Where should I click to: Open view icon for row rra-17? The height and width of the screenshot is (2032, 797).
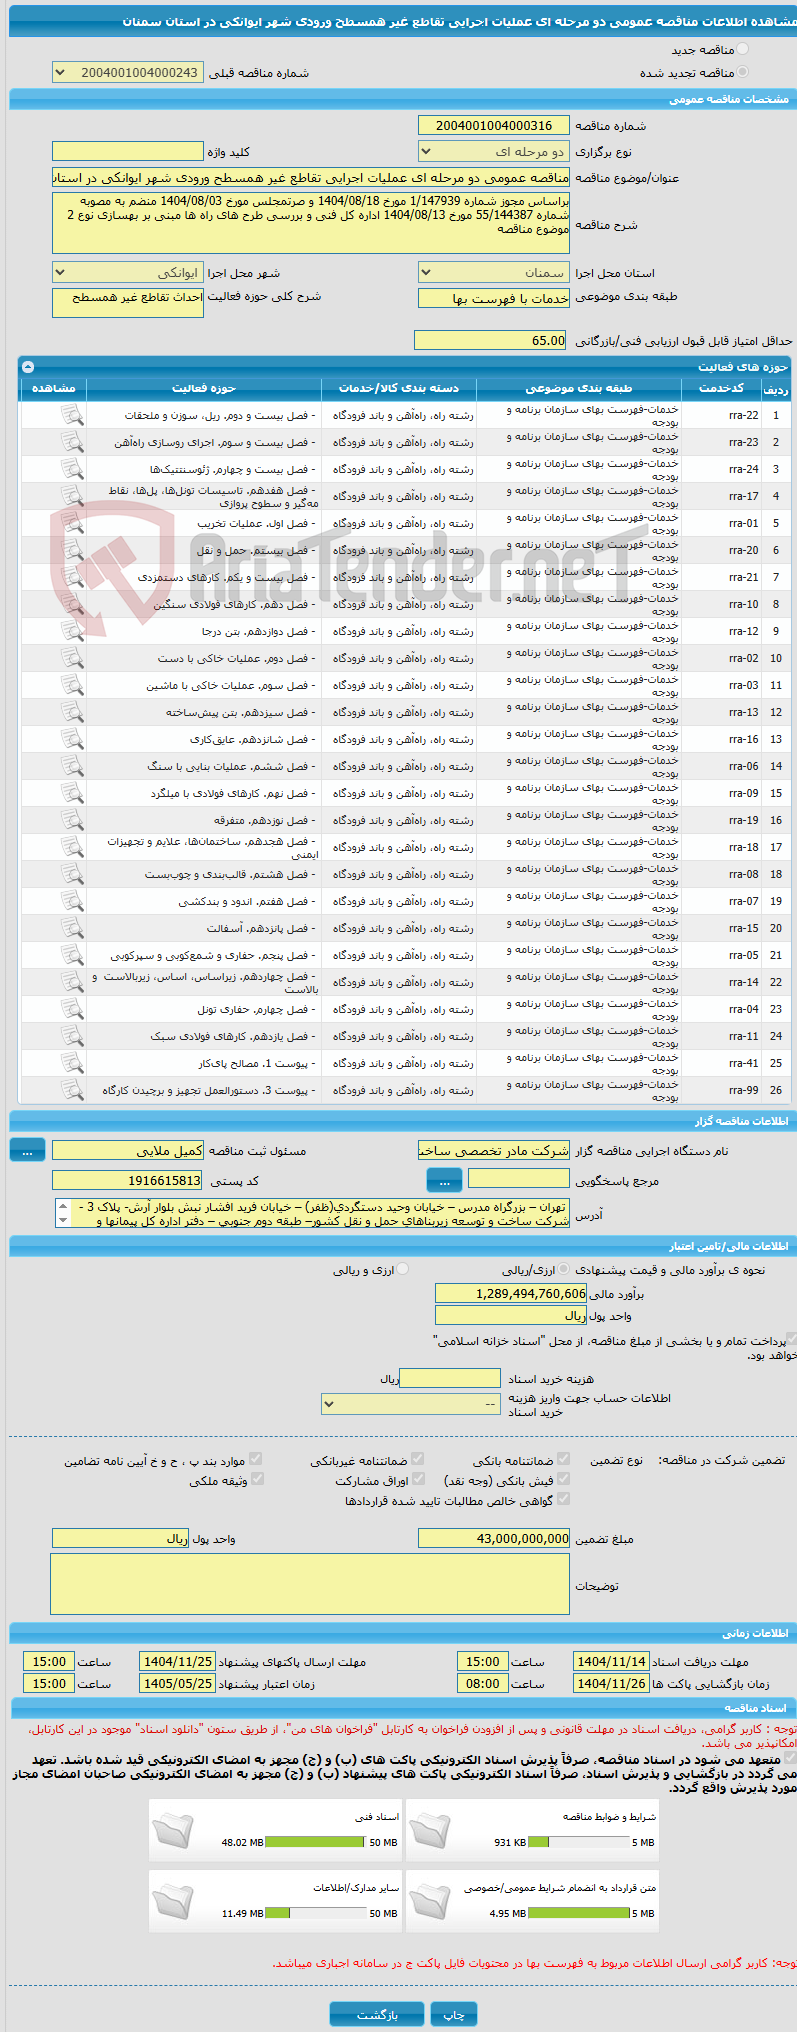72,496
